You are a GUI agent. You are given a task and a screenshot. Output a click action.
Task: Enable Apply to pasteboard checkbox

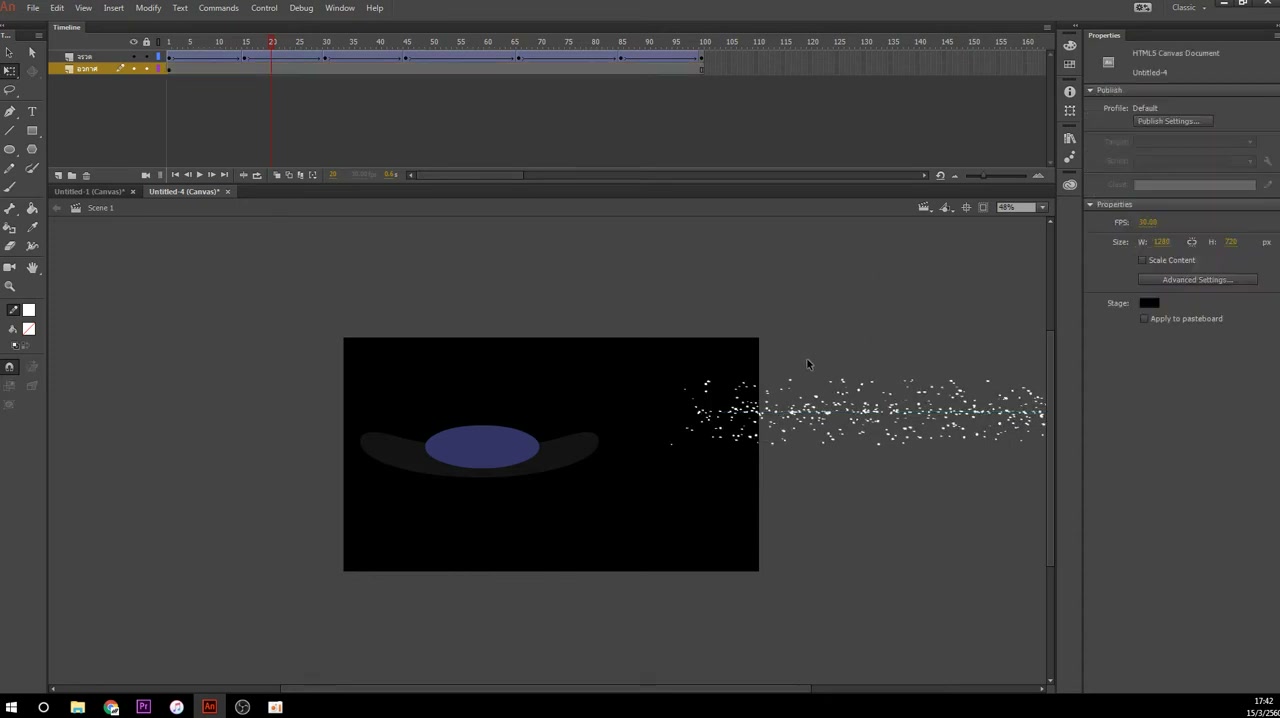(x=1144, y=319)
